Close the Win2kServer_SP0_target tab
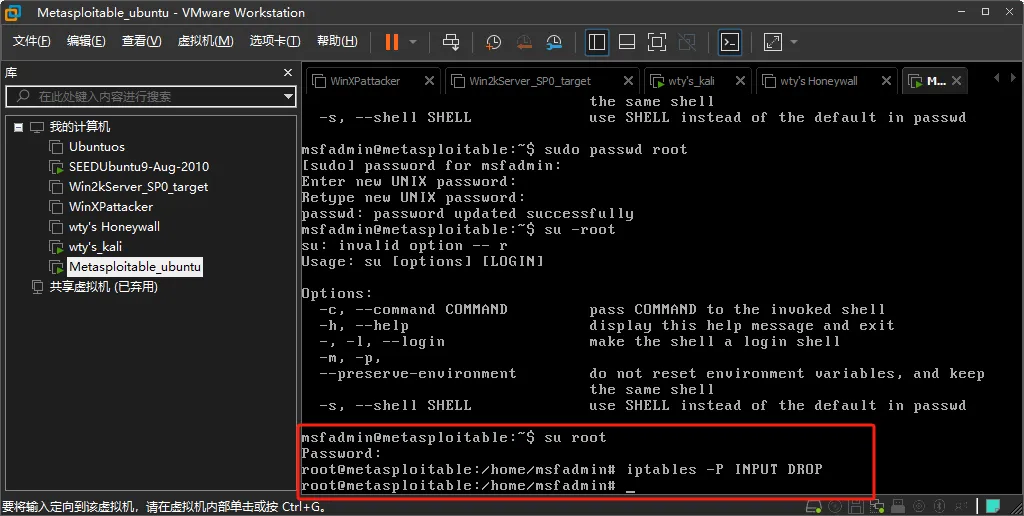This screenshot has width=1024, height=516. [x=628, y=80]
